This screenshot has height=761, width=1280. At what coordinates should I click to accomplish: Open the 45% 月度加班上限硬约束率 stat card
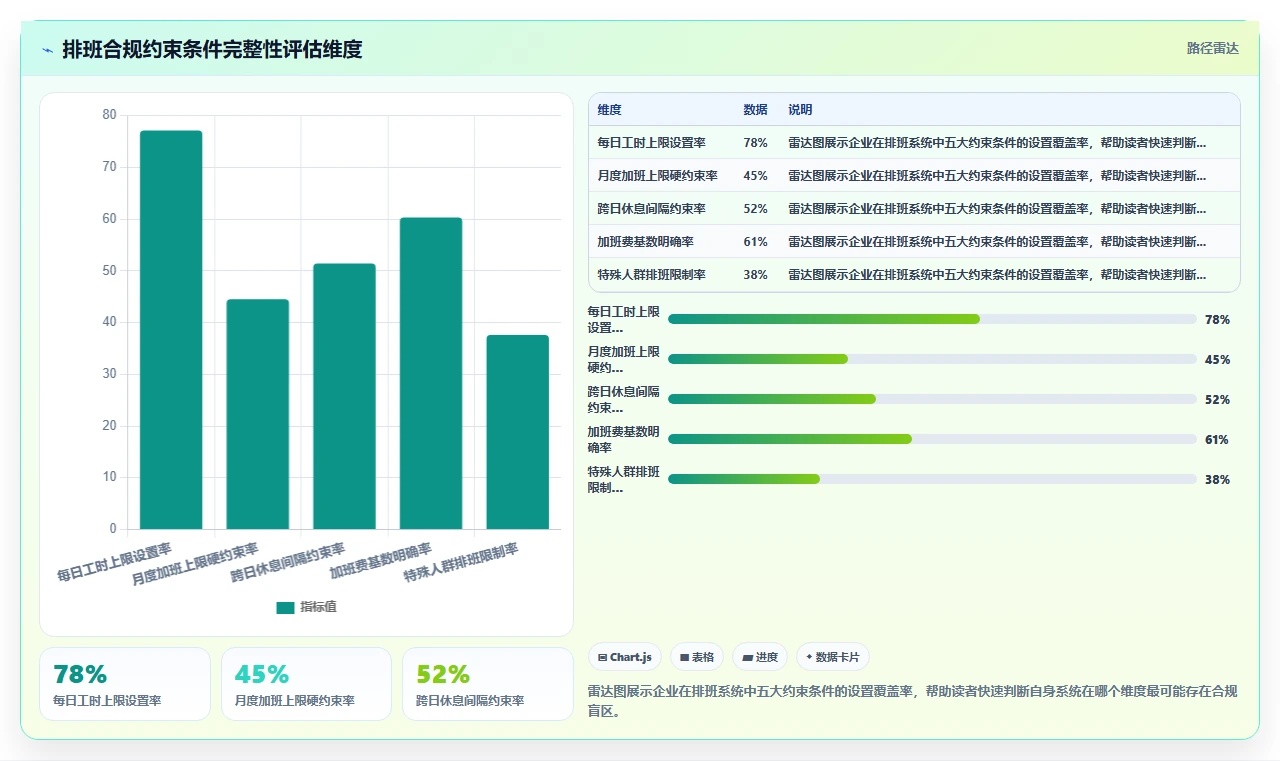pos(306,684)
